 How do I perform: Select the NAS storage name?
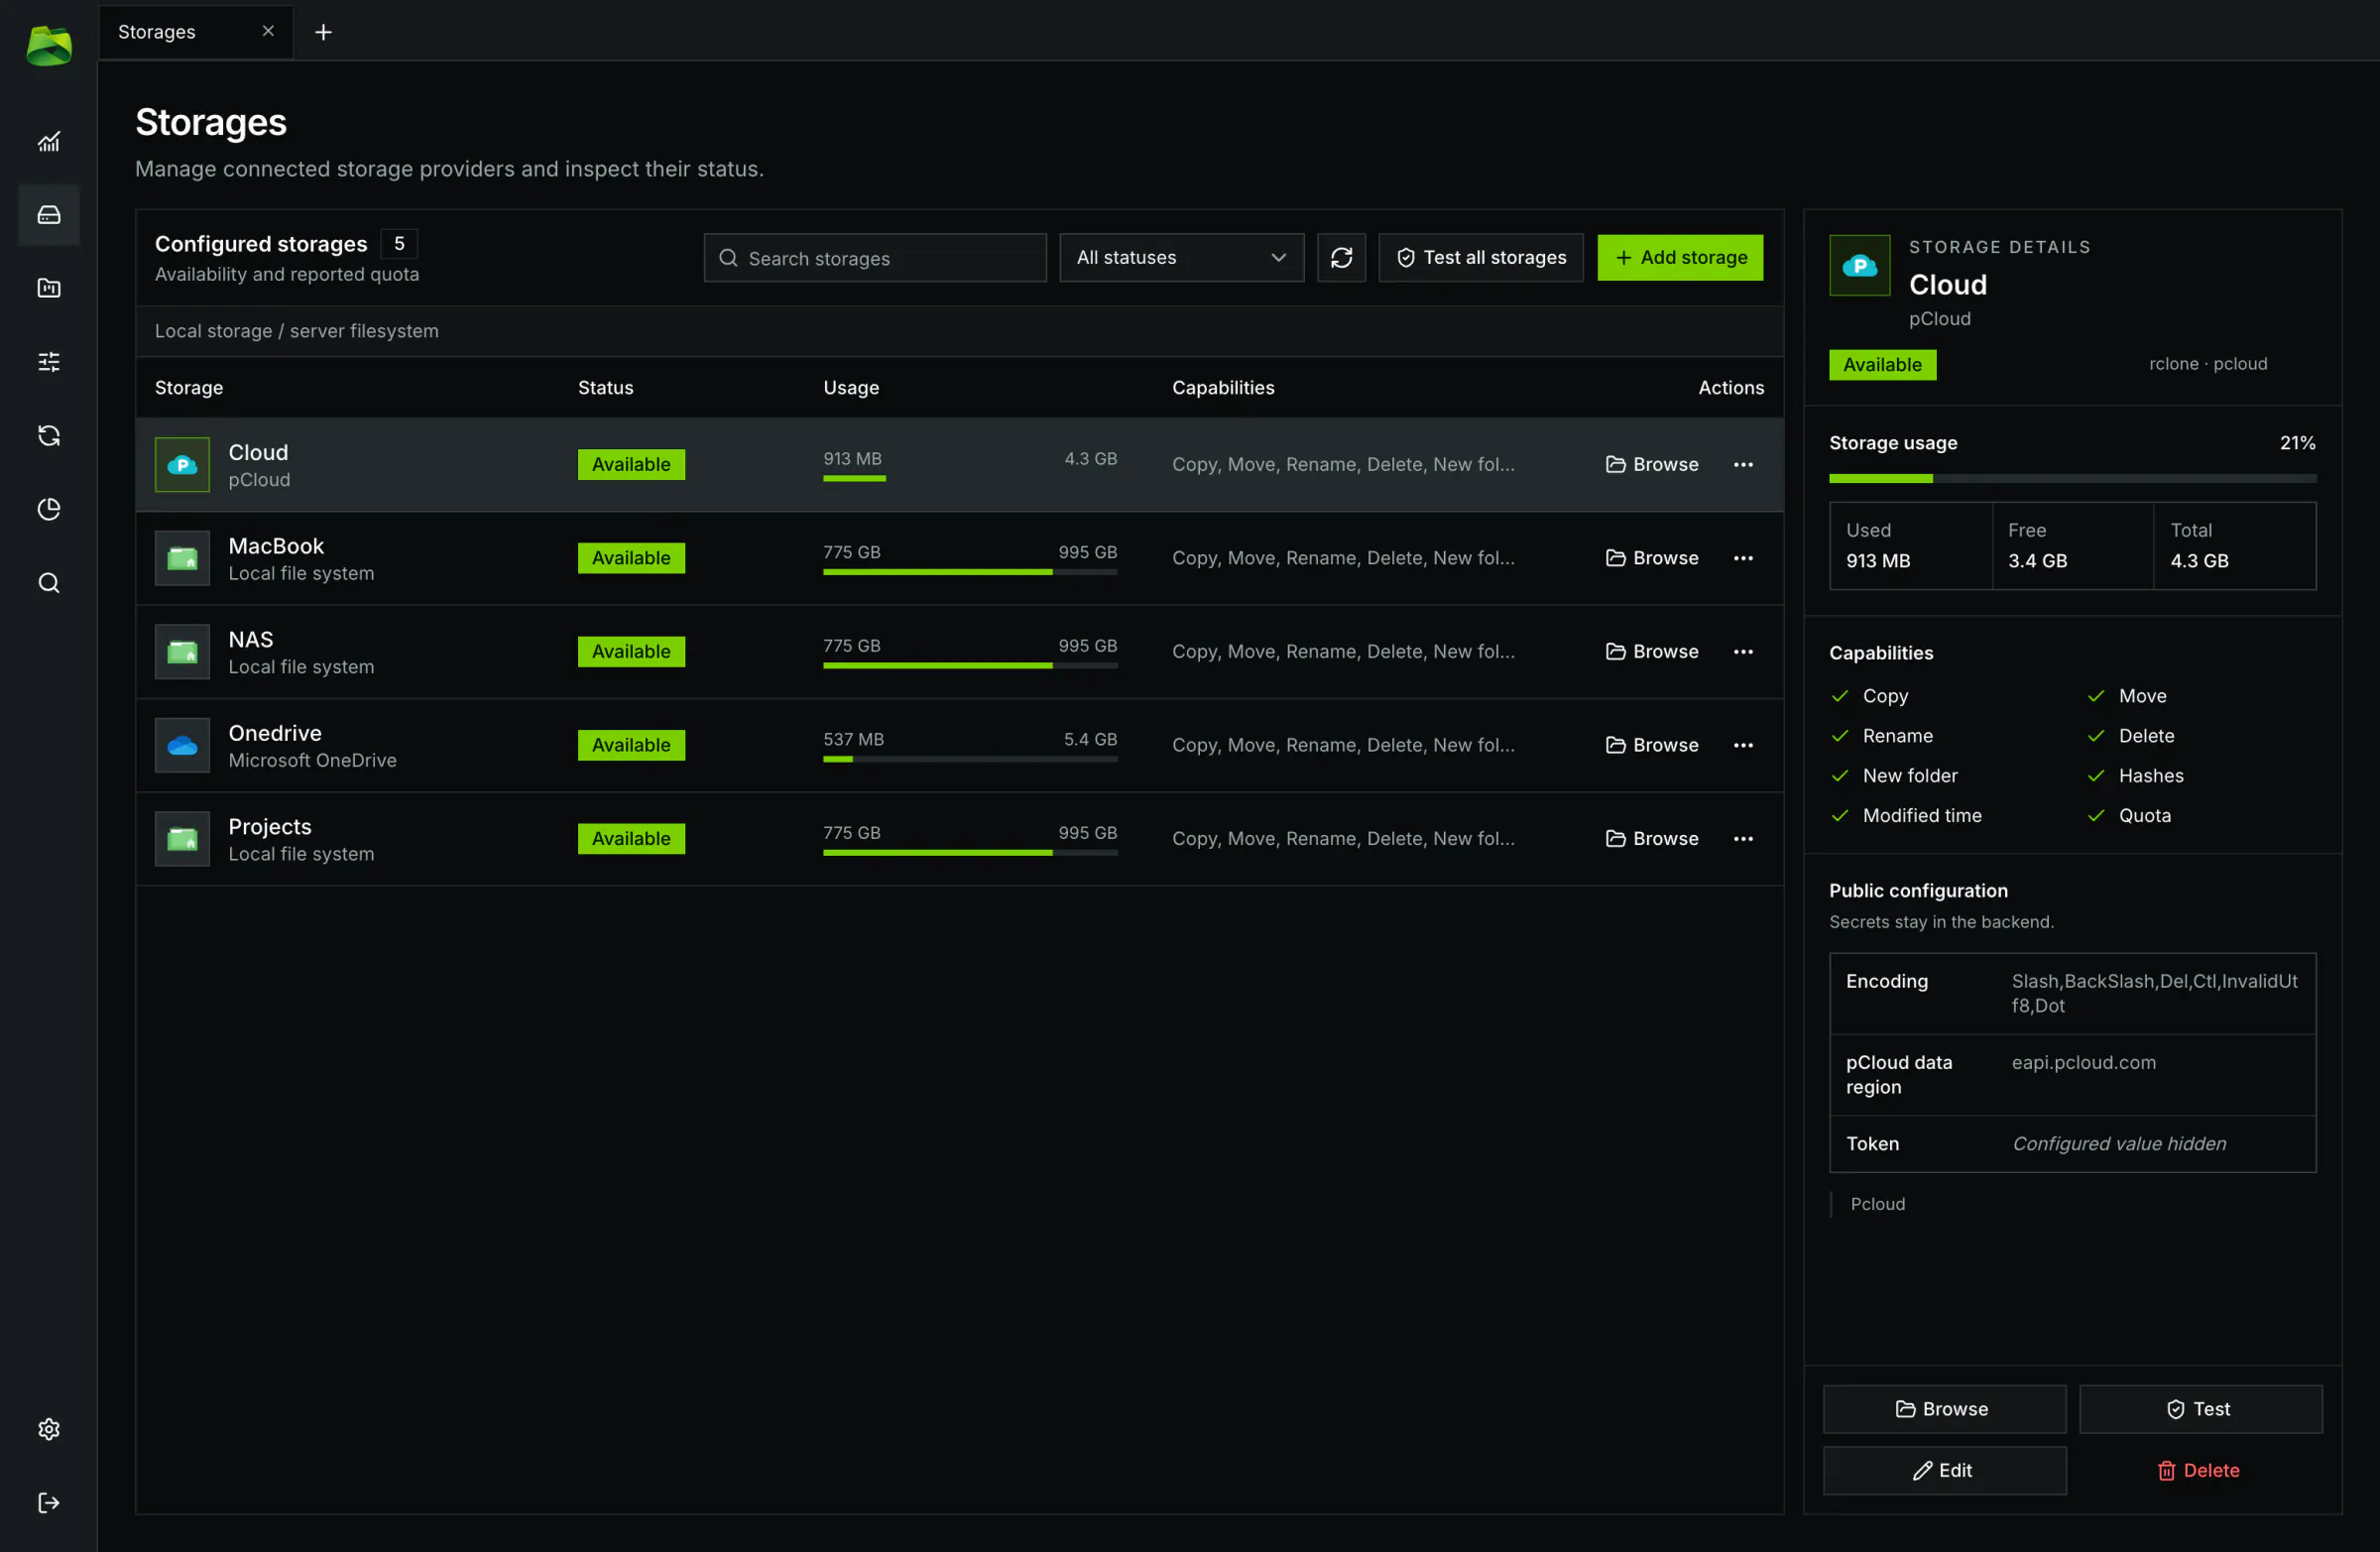251,639
